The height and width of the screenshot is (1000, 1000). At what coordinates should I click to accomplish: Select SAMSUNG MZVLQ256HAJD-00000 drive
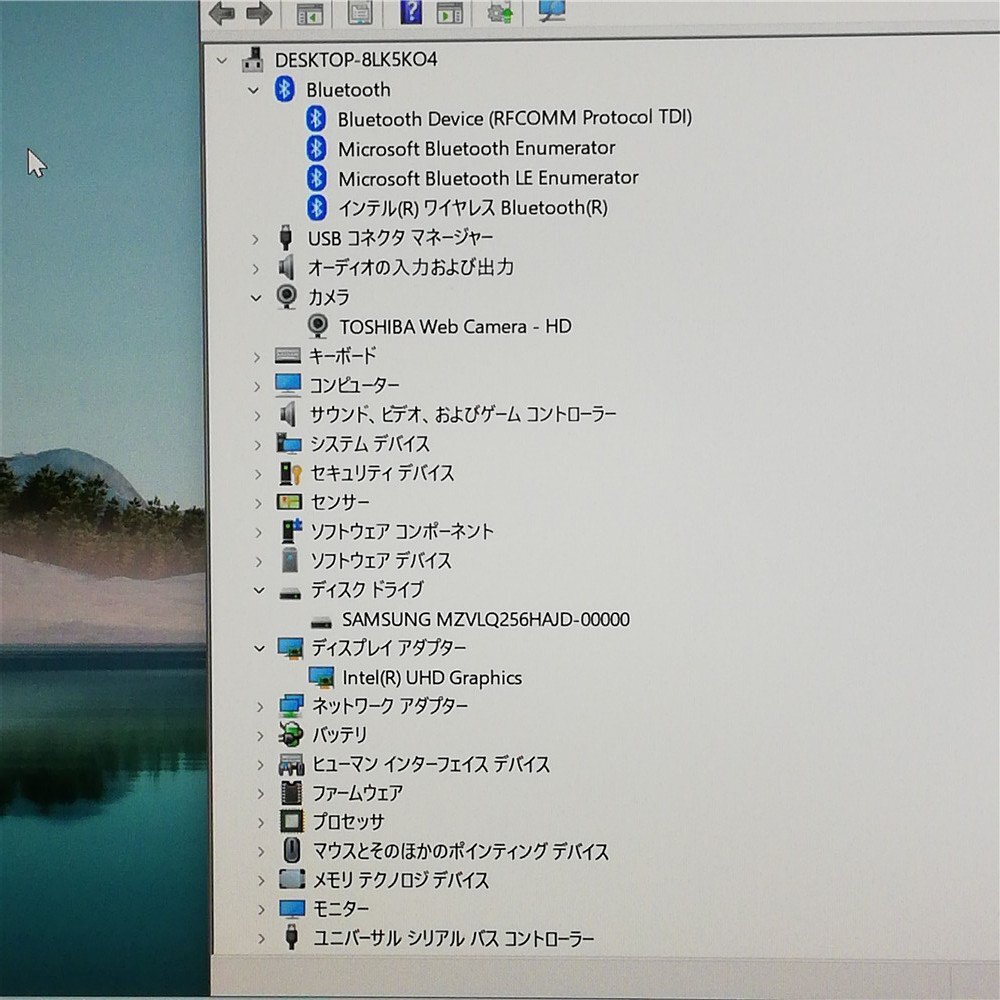486,619
